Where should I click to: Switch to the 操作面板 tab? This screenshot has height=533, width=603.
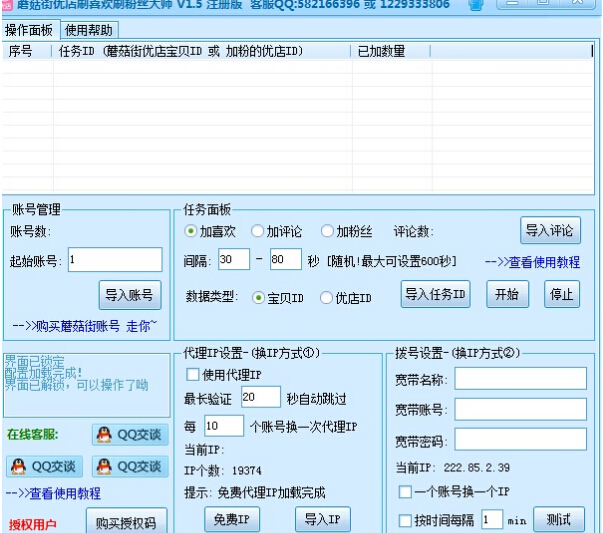click(30, 30)
